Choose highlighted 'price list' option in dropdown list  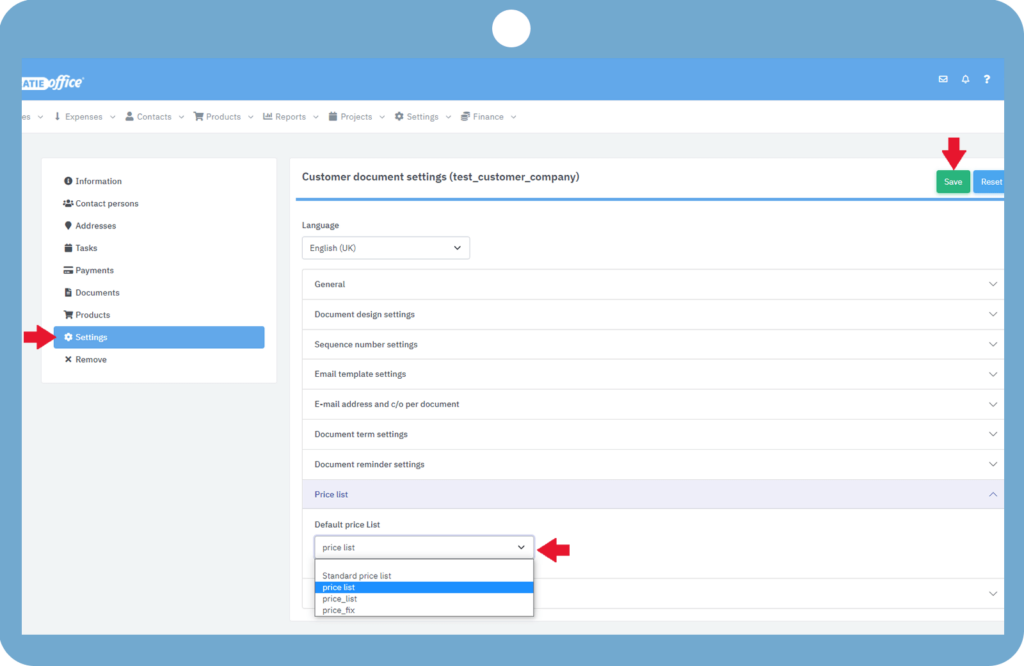[x=424, y=588]
